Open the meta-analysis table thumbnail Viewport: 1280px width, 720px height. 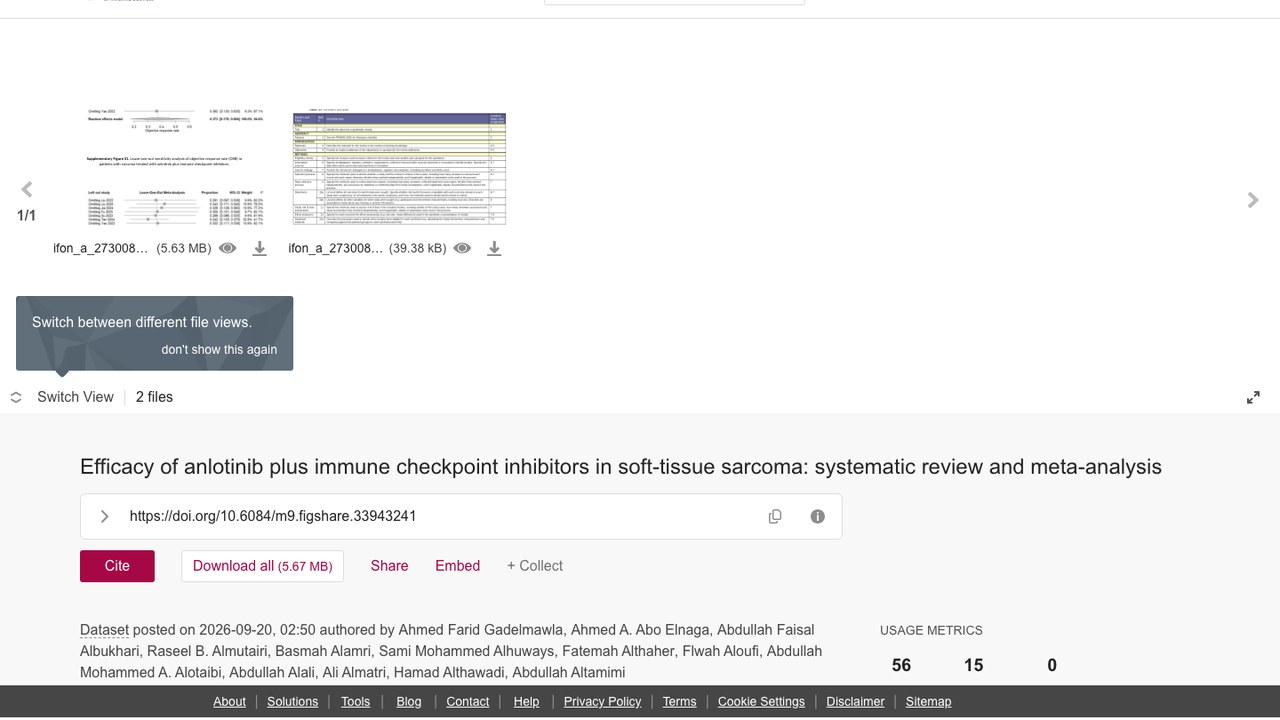pyautogui.click(x=399, y=168)
